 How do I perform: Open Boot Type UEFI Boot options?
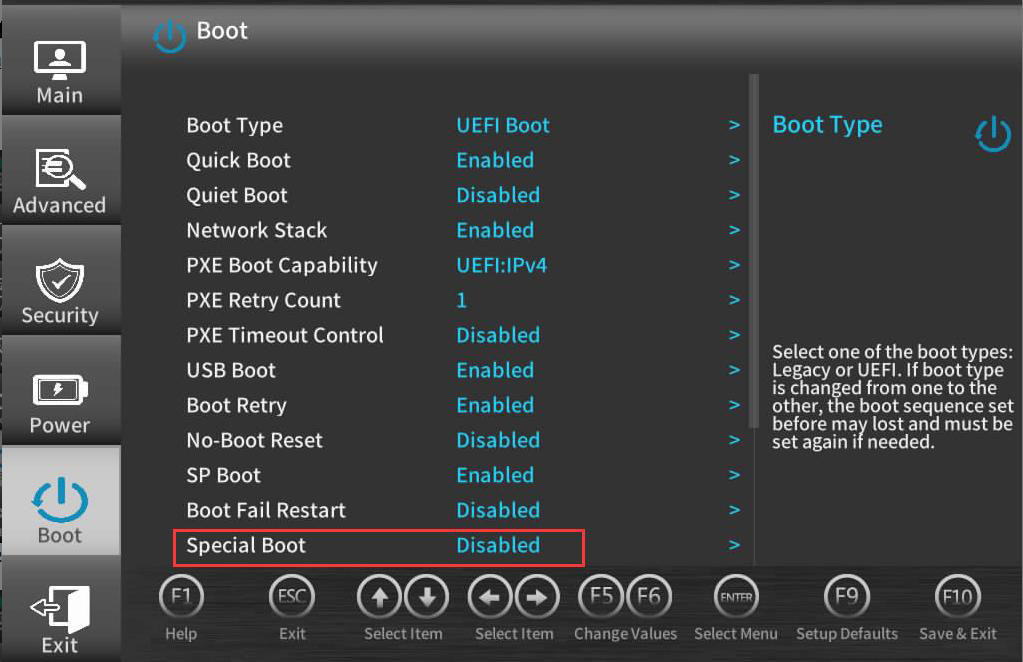point(503,125)
